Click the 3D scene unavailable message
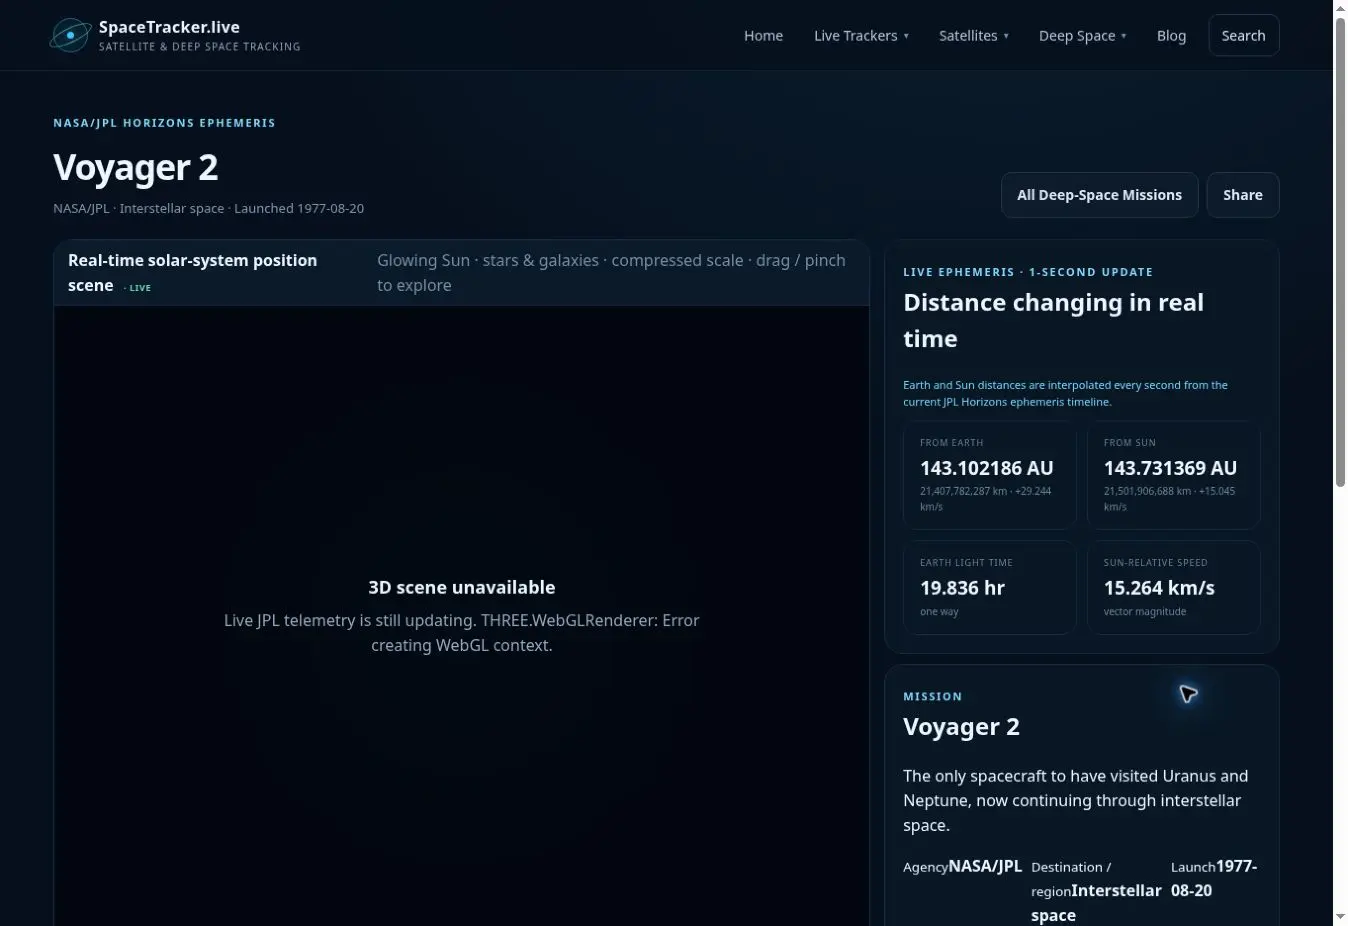Image resolution: width=1348 pixels, height=926 pixels. 461,587
